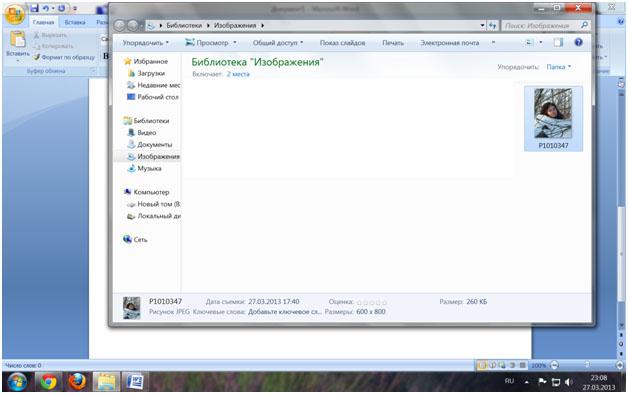Click the magnifier search icon in Explorer
The width and height of the screenshot is (628, 394).
point(584,25)
